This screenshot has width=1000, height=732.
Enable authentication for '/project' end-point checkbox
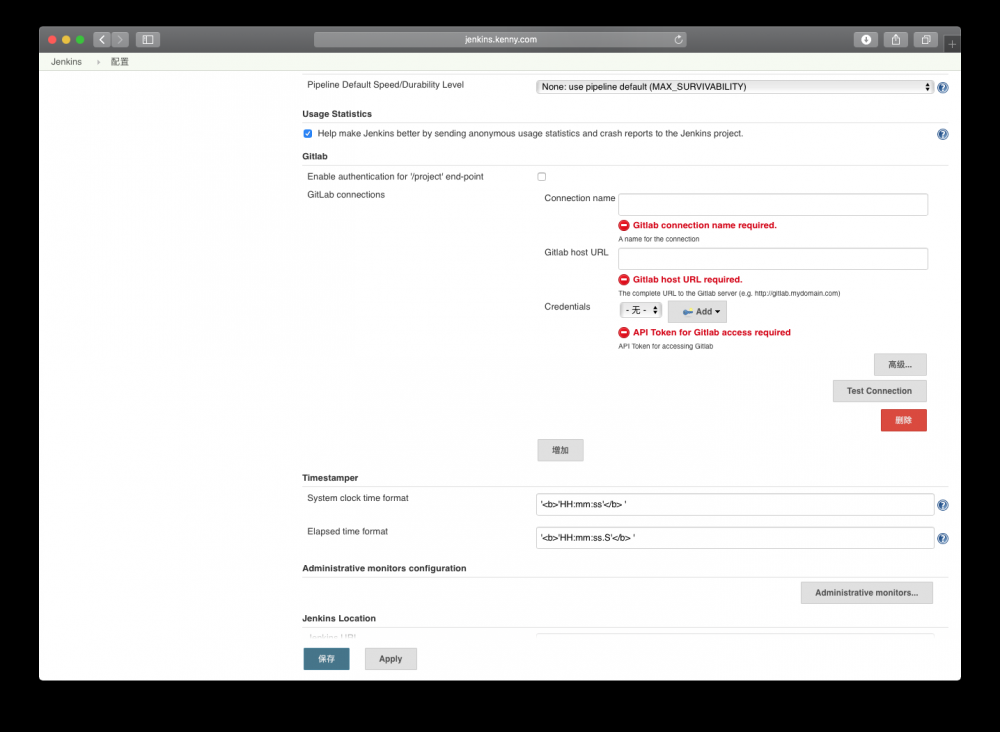[541, 177]
